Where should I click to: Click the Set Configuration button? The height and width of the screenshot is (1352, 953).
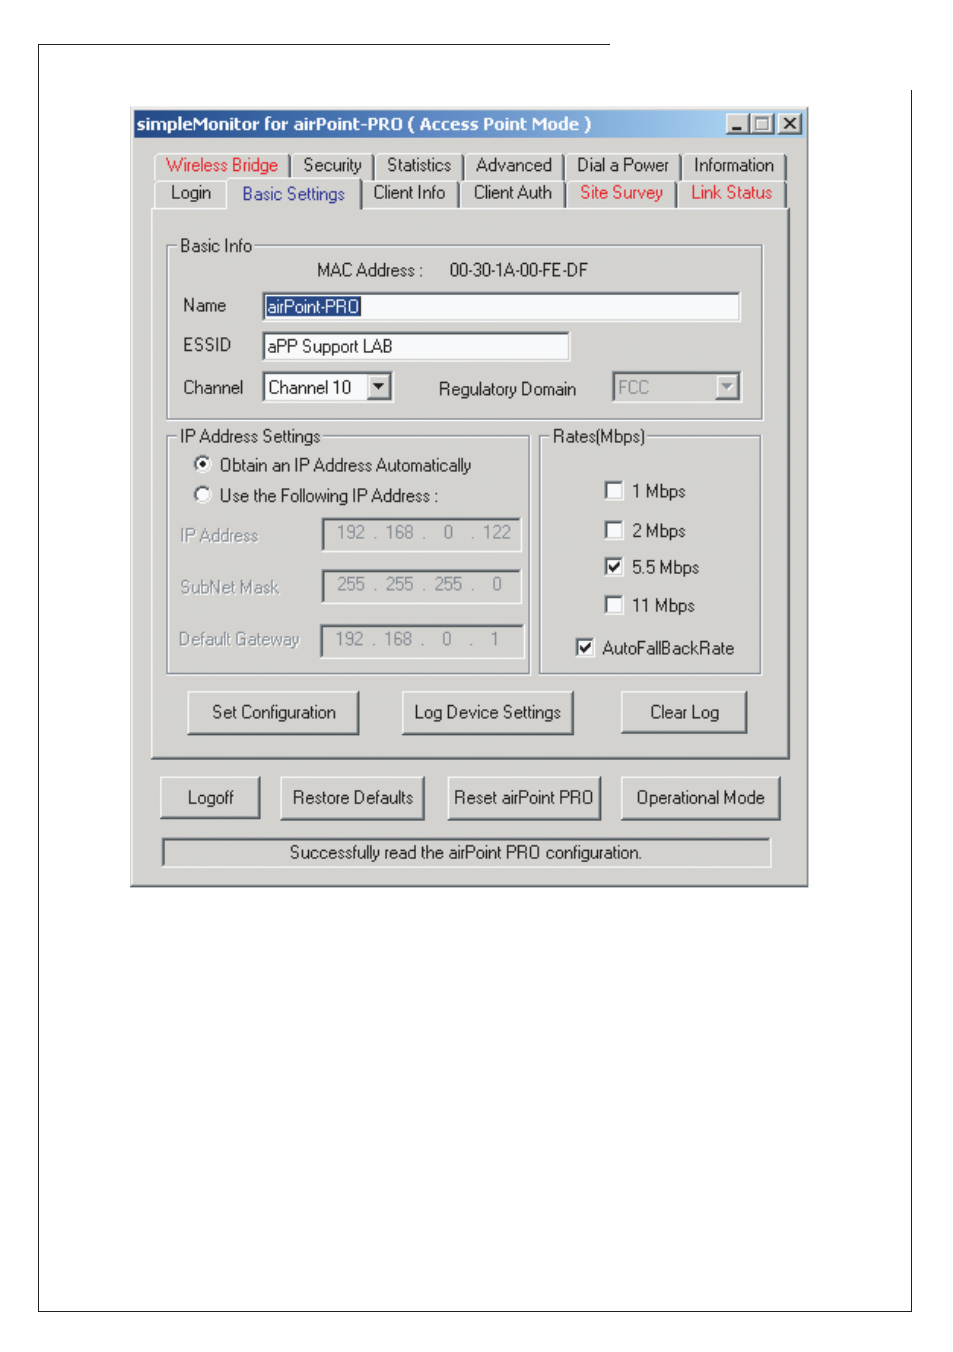pos(273,713)
